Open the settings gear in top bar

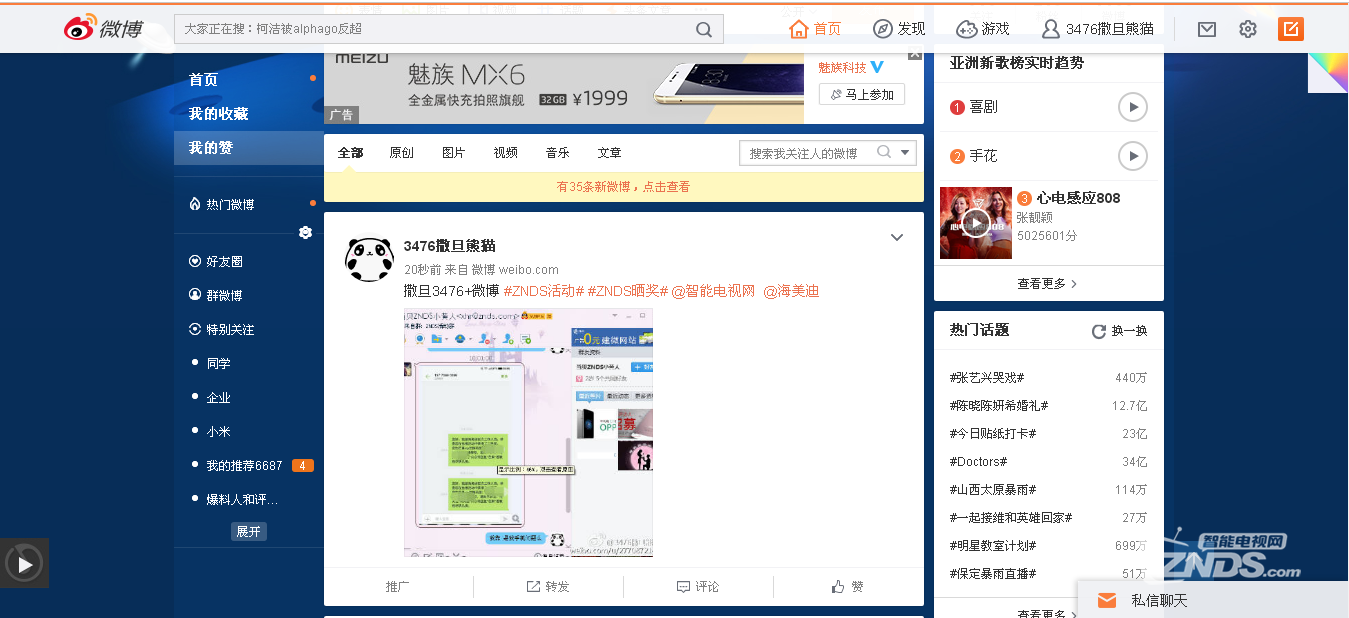pyautogui.click(x=1247, y=29)
